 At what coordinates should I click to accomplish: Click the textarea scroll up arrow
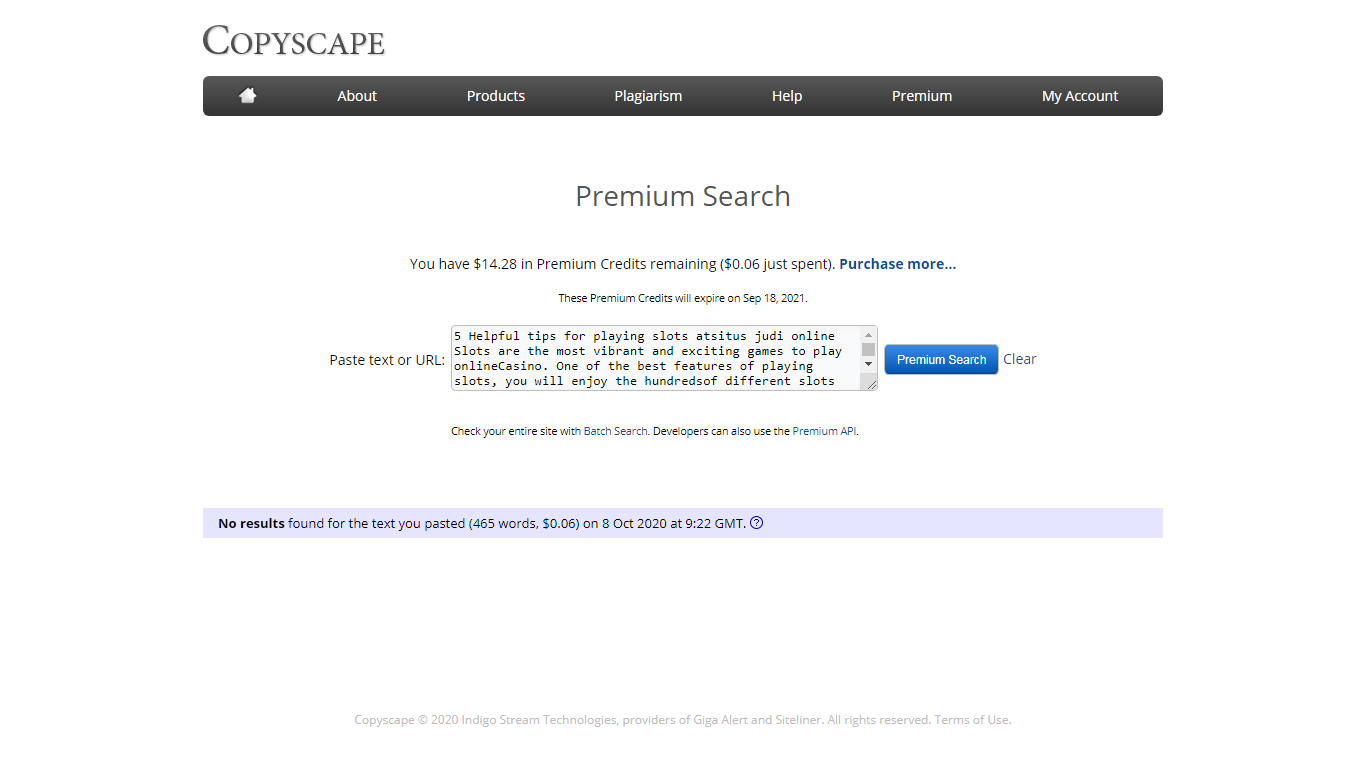868,335
